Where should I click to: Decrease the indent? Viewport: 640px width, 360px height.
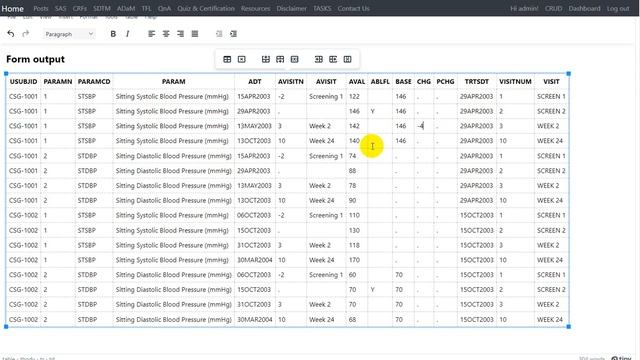point(219,34)
